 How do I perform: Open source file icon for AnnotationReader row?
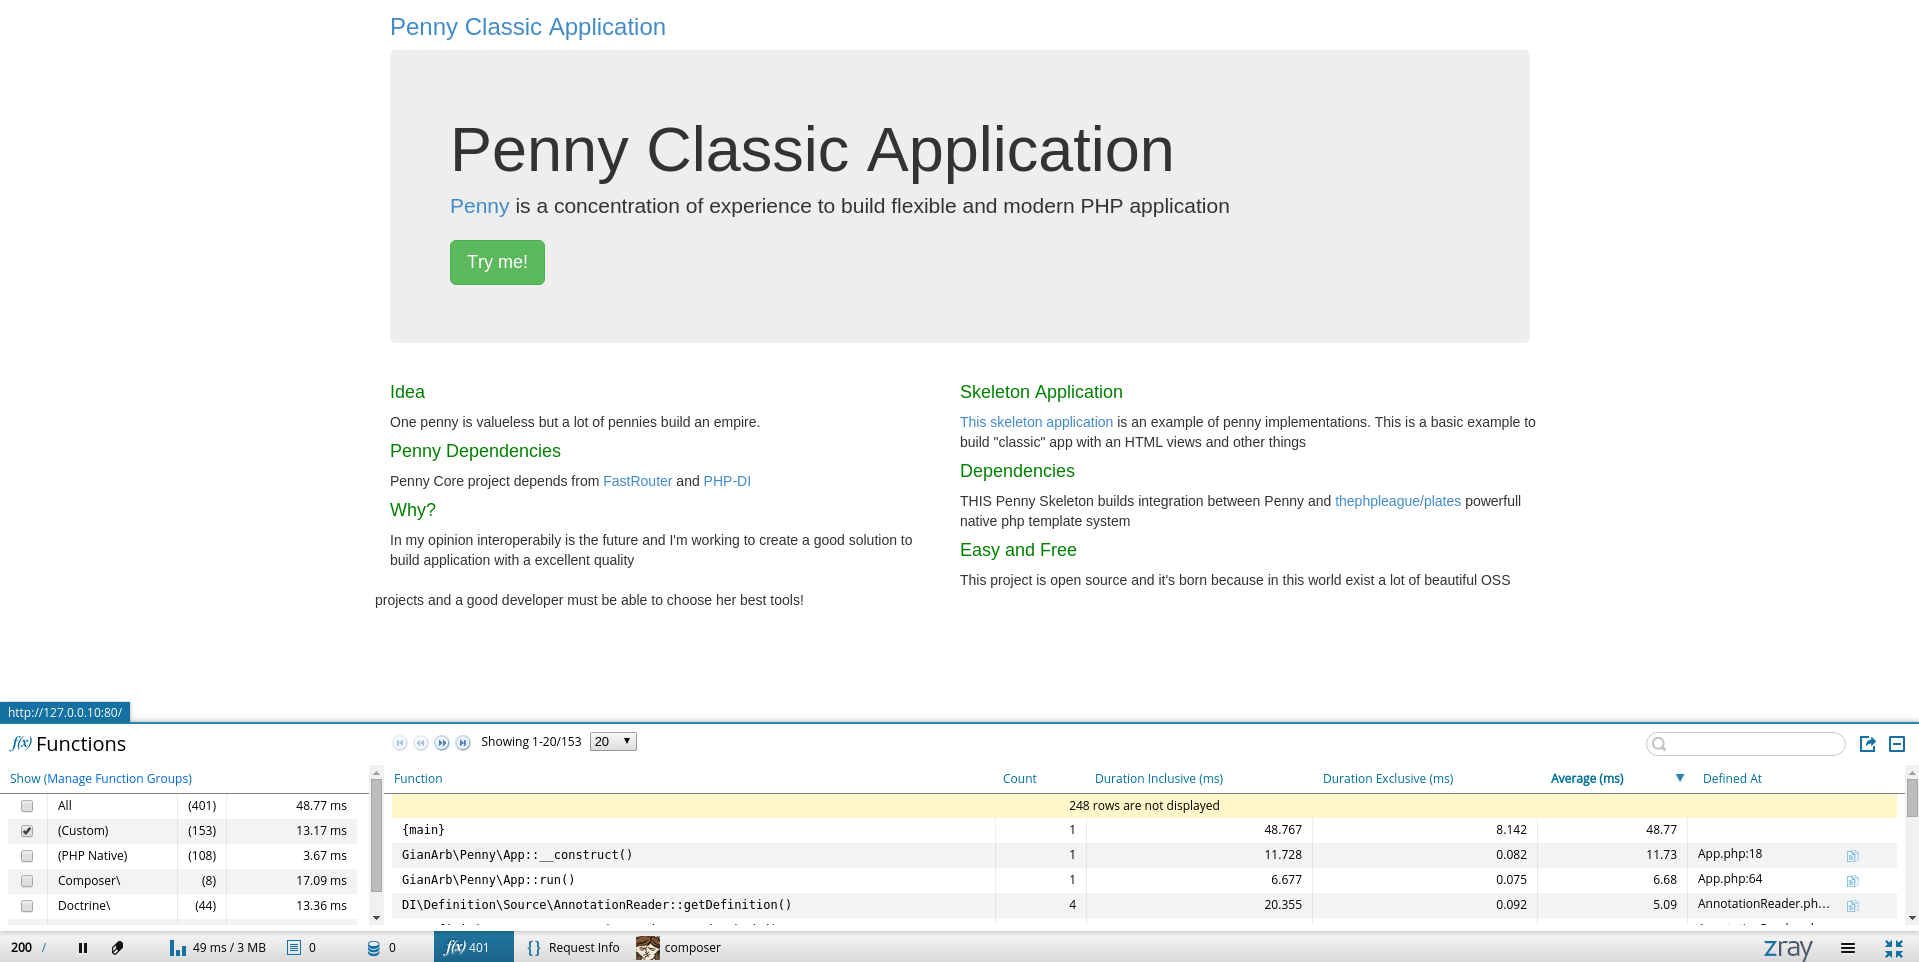1852,906
